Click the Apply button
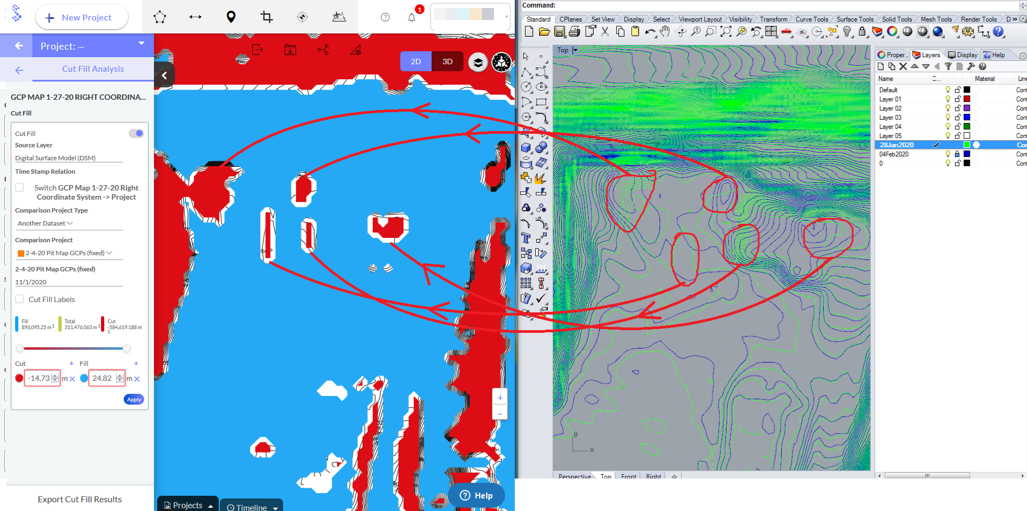1027x511 pixels. click(x=134, y=399)
